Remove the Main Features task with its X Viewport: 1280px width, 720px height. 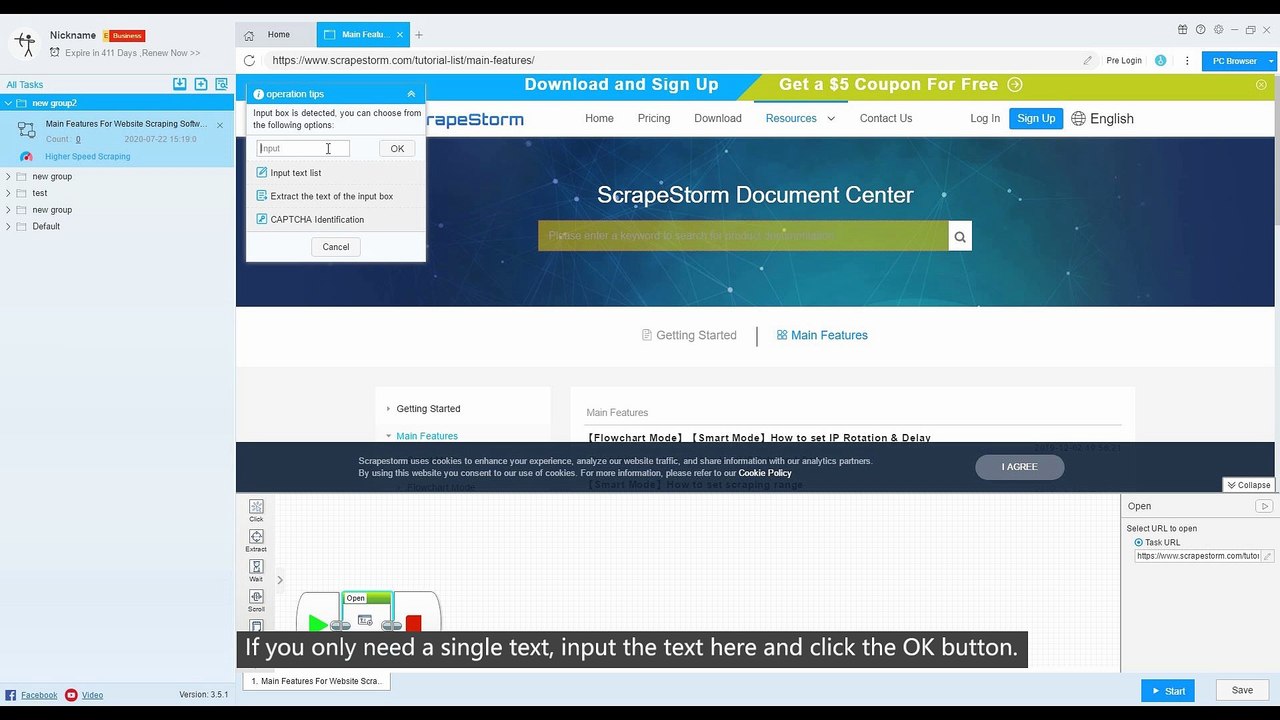[x=220, y=125]
